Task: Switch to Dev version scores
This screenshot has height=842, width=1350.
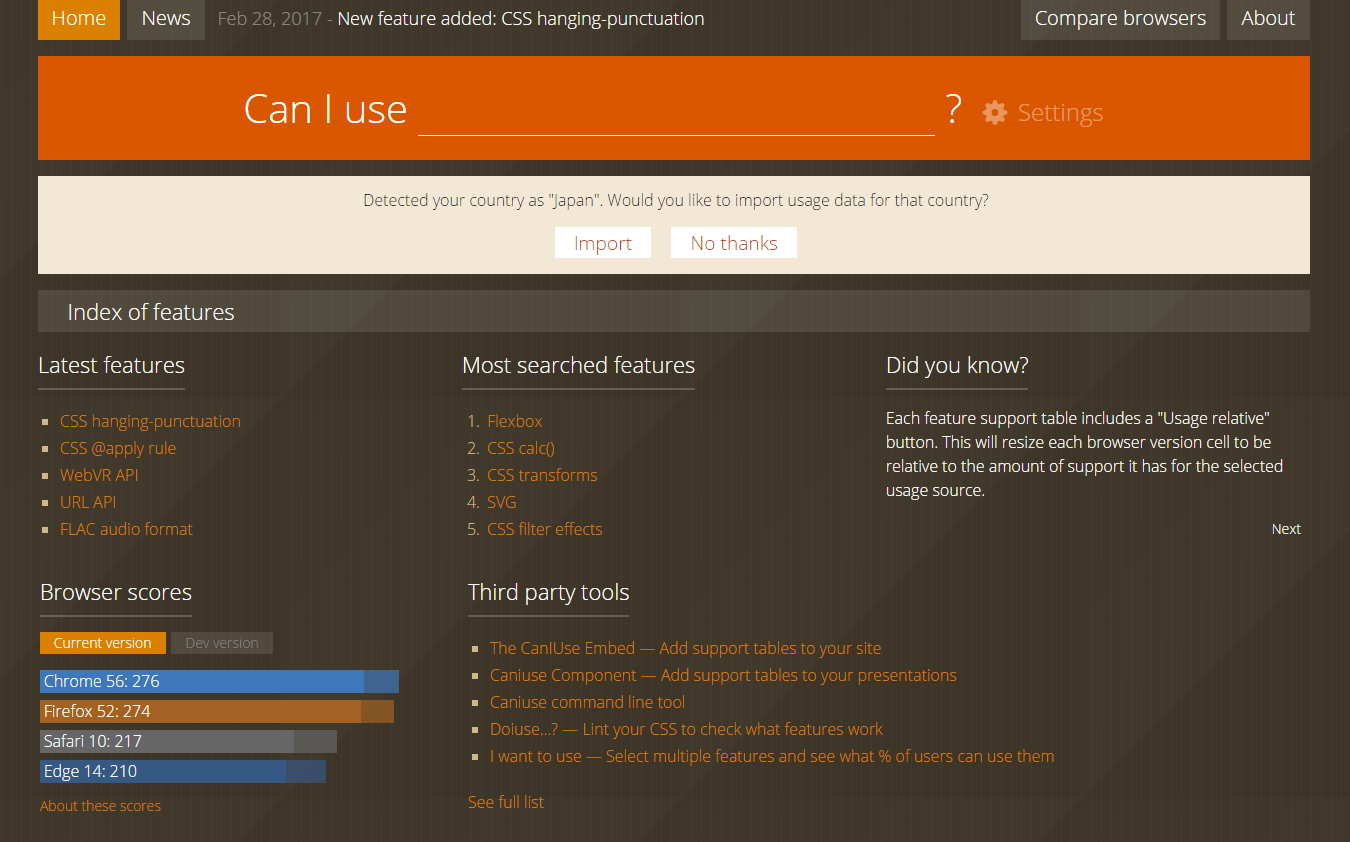Action: (x=222, y=643)
